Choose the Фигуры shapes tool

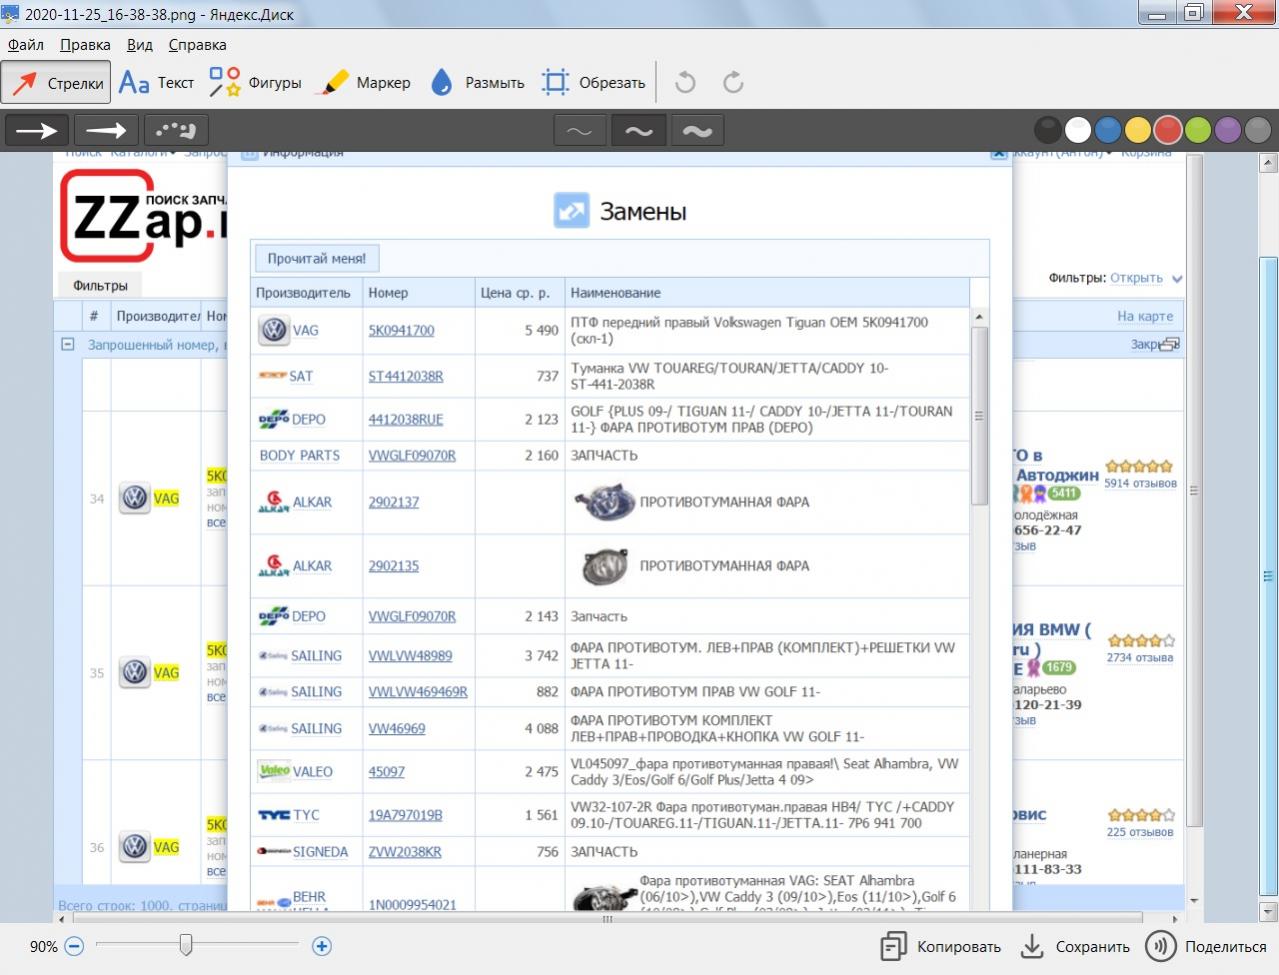click(x=256, y=83)
